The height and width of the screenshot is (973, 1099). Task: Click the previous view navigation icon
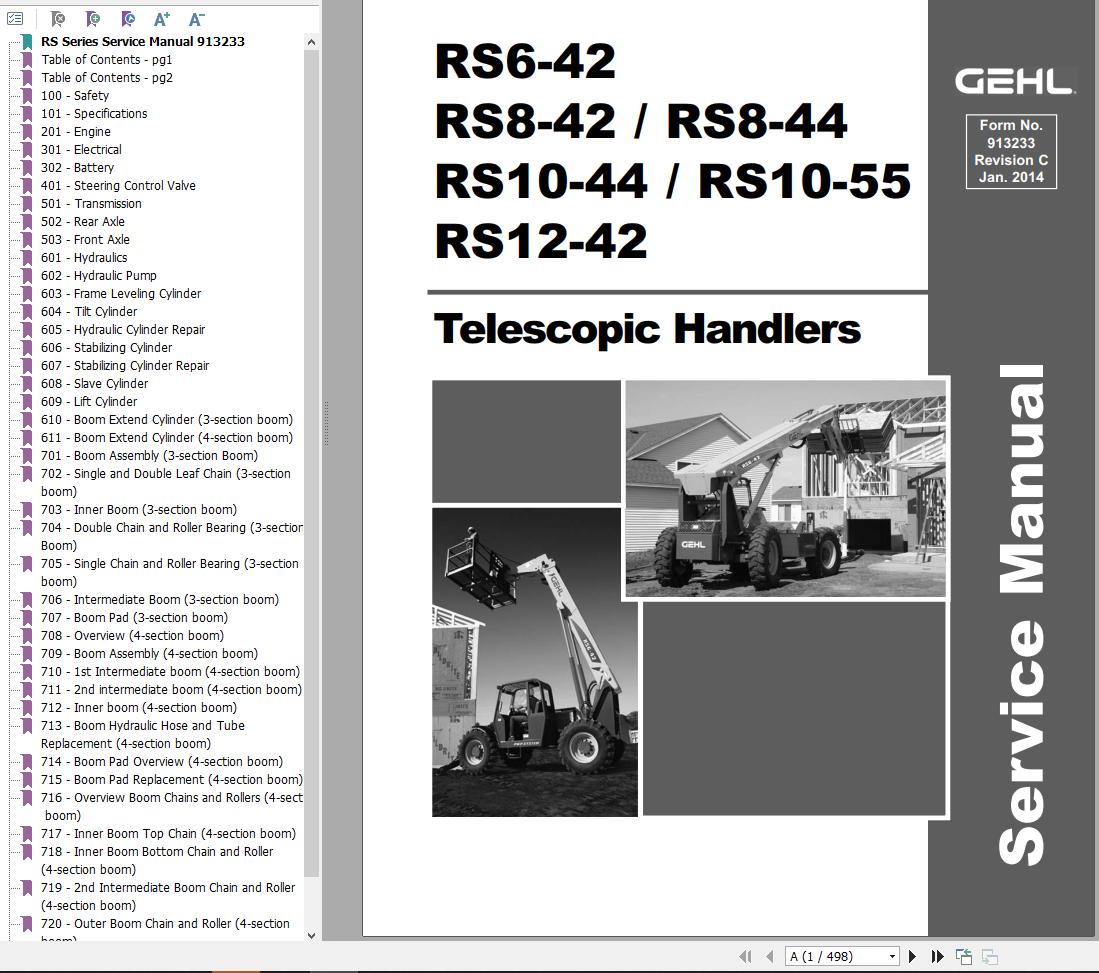[964, 956]
